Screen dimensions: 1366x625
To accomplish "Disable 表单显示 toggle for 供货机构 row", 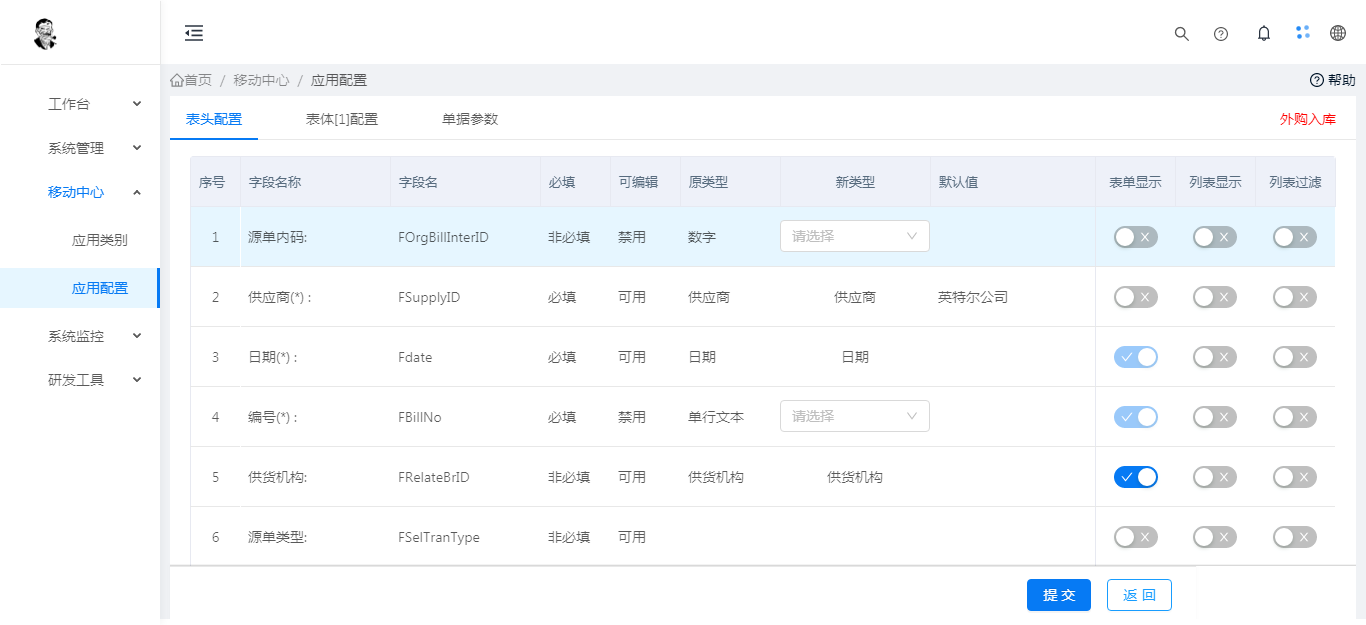I will [x=1135, y=477].
